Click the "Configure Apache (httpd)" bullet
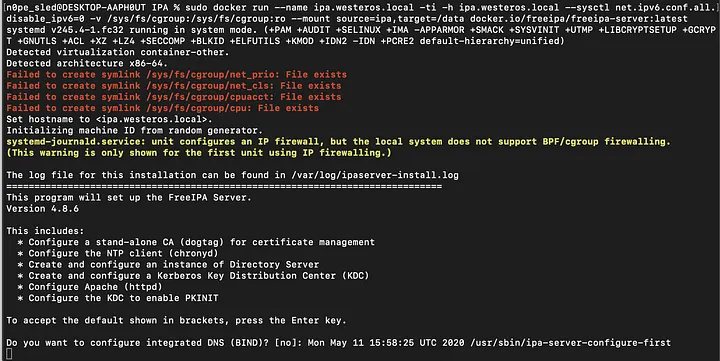Image resolution: width=720 pixels, height=361 pixels. point(90,287)
